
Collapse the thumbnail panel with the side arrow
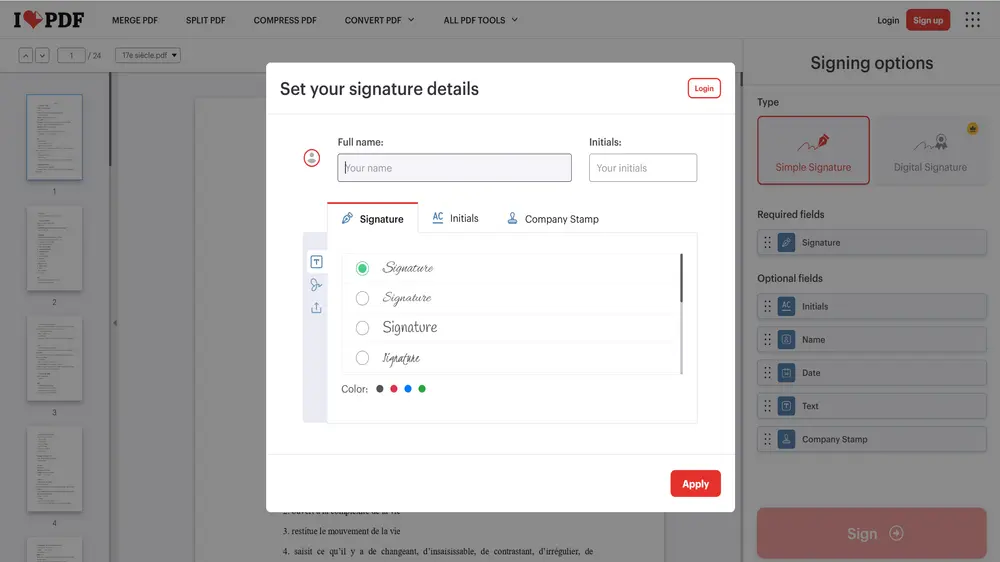point(115,323)
